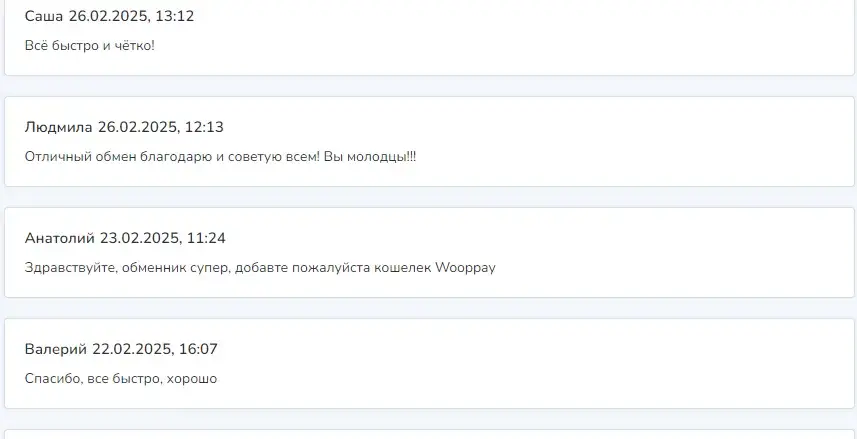
Task: Select review header "Анатолий 23.02.2025, 11:24"
Action: pyautogui.click(x=125, y=238)
